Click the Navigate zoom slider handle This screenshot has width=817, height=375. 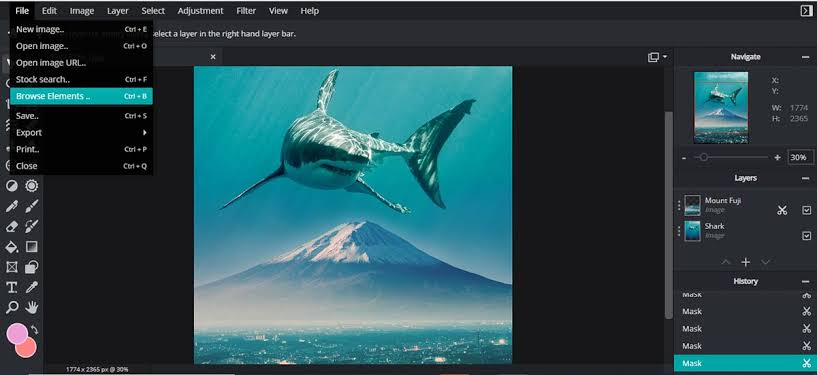[x=703, y=157]
